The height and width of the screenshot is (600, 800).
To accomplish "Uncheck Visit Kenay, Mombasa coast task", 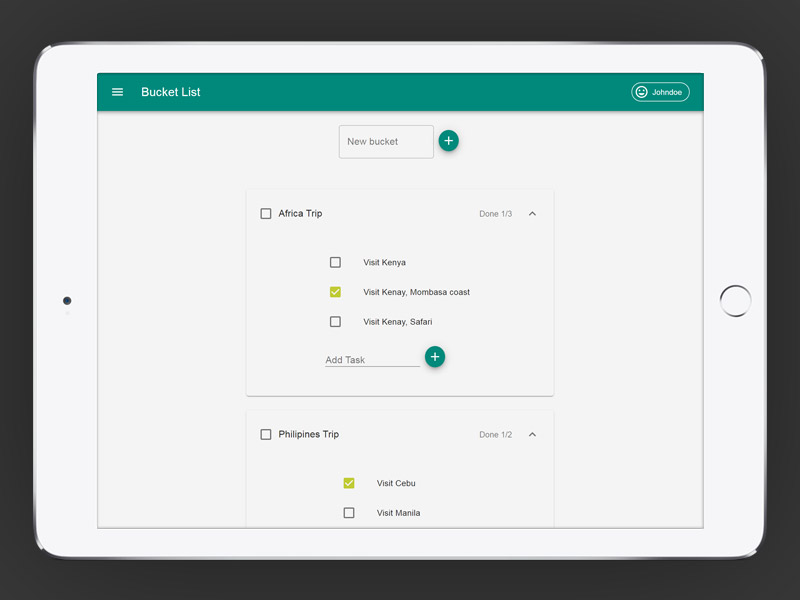I will click(x=335, y=292).
